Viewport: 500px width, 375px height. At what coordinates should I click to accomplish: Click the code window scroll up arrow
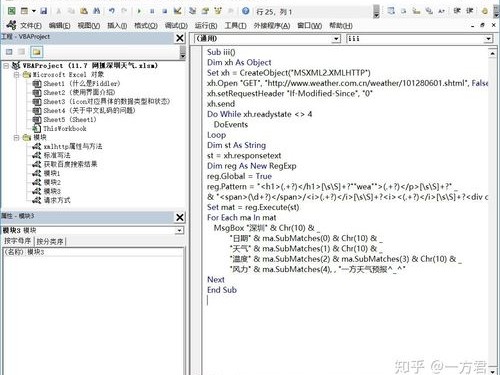492,53
